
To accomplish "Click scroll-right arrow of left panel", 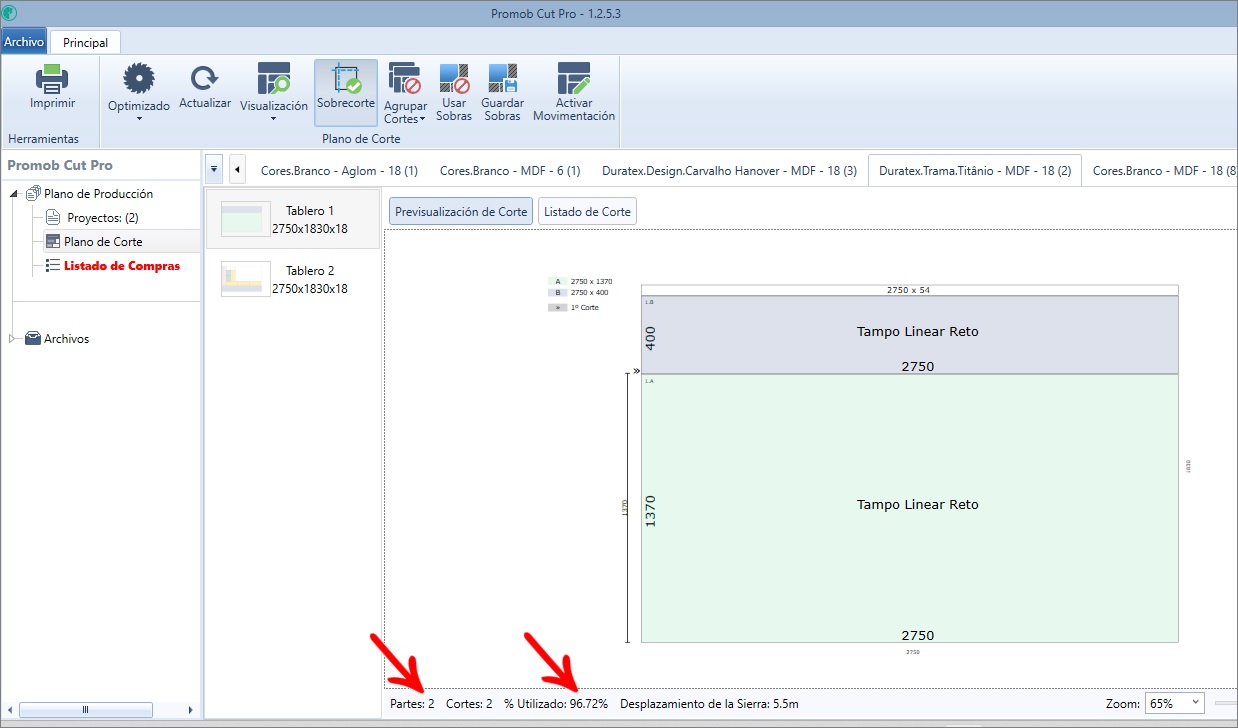I will [191, 709].
